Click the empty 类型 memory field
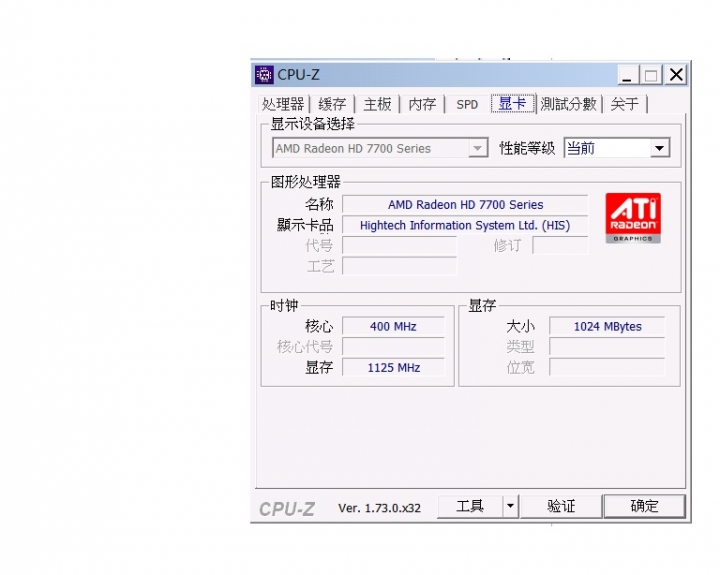This screenshot has height=575, width=720. tap(607, 347)
